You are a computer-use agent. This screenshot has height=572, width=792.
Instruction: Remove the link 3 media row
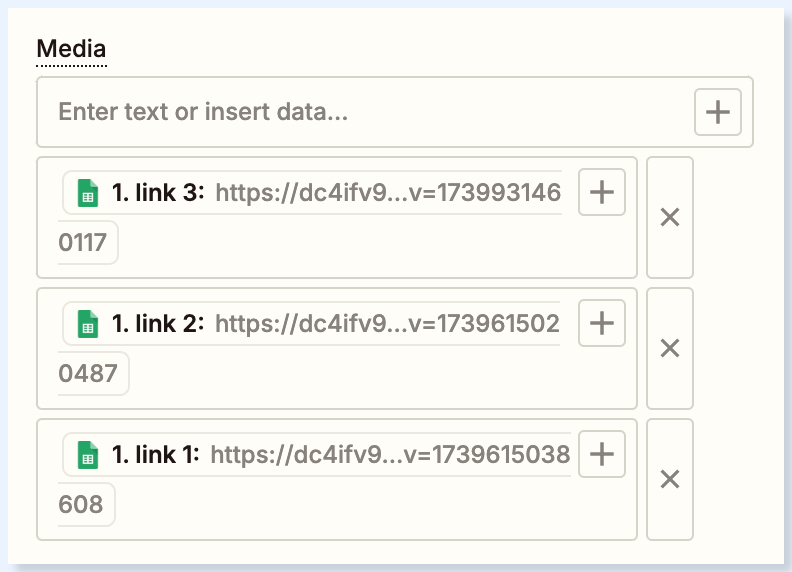670,217
